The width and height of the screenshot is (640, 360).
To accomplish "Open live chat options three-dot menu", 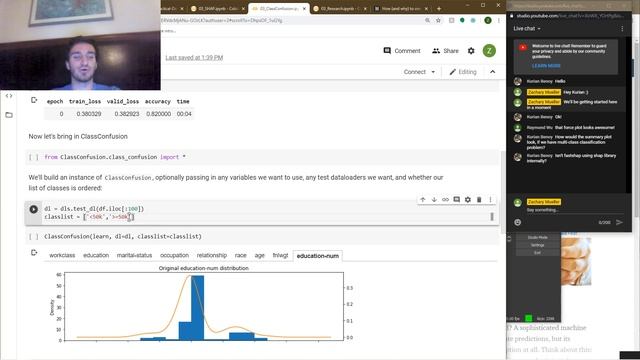I will 622,29.
